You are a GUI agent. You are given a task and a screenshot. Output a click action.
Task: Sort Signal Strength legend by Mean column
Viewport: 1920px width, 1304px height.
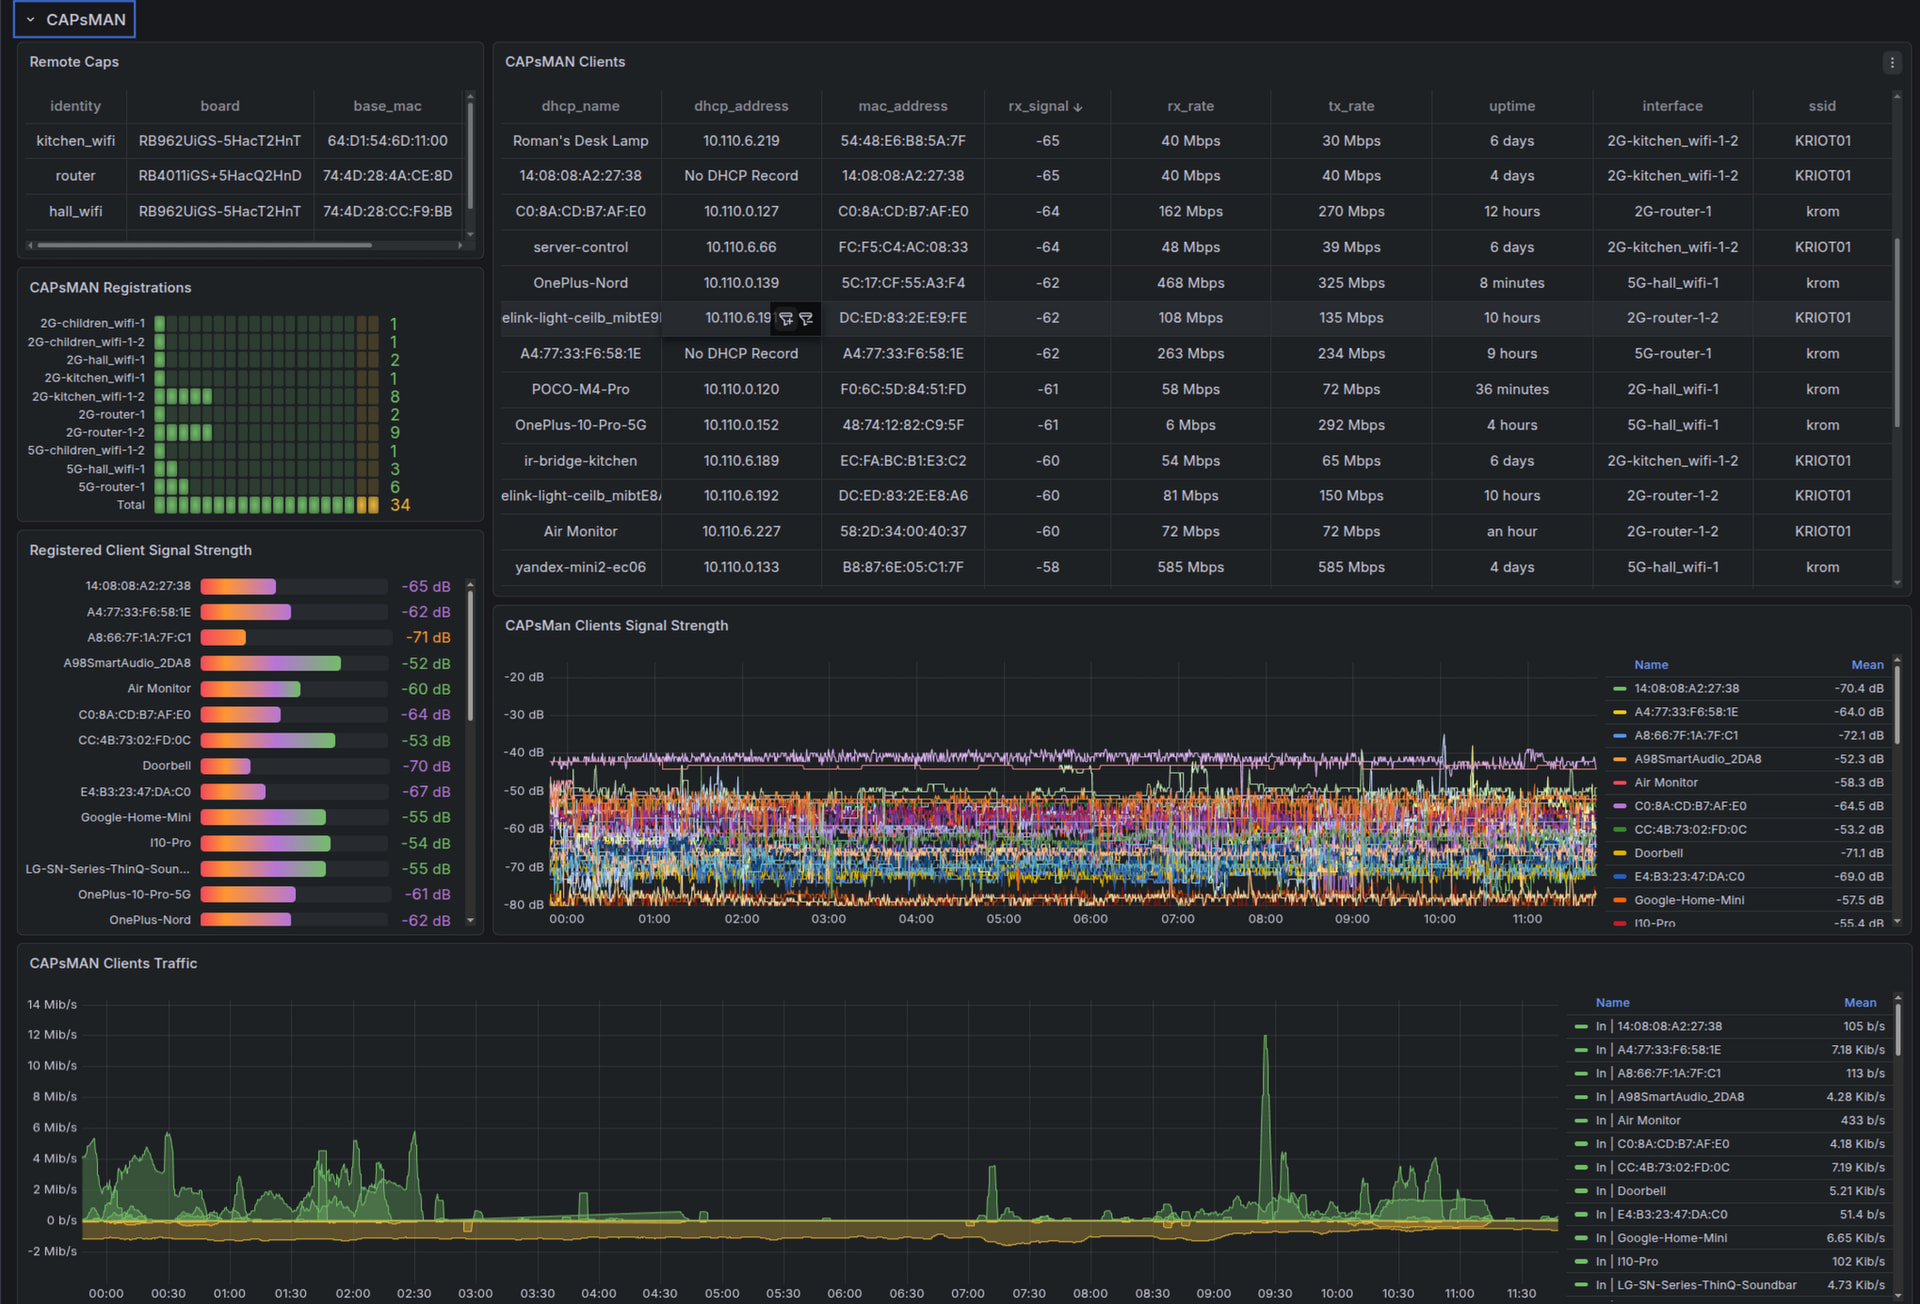point(1866,665)
